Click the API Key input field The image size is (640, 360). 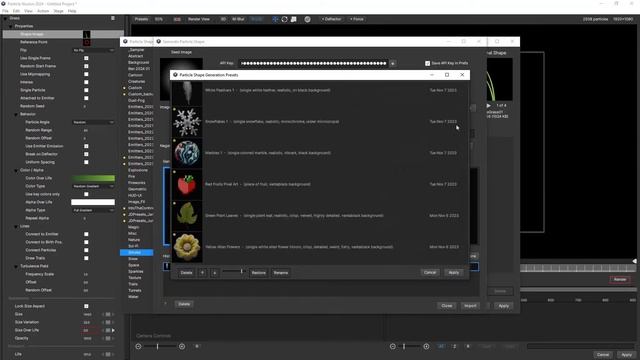click(313, 63)
